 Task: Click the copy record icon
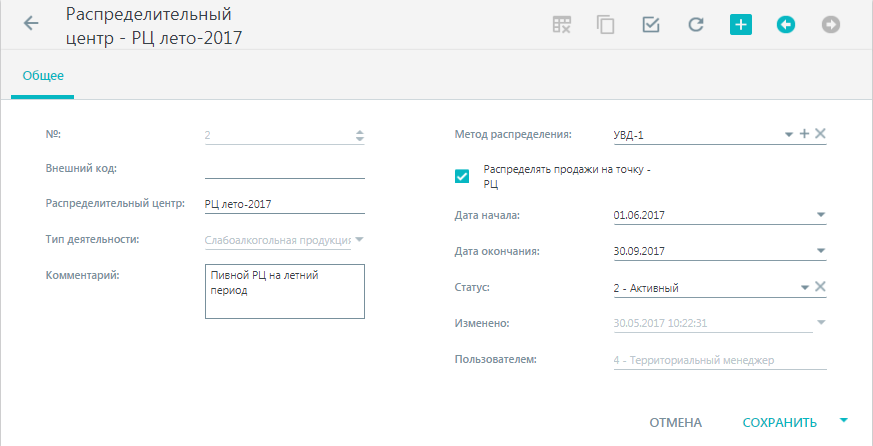[606, 24]
